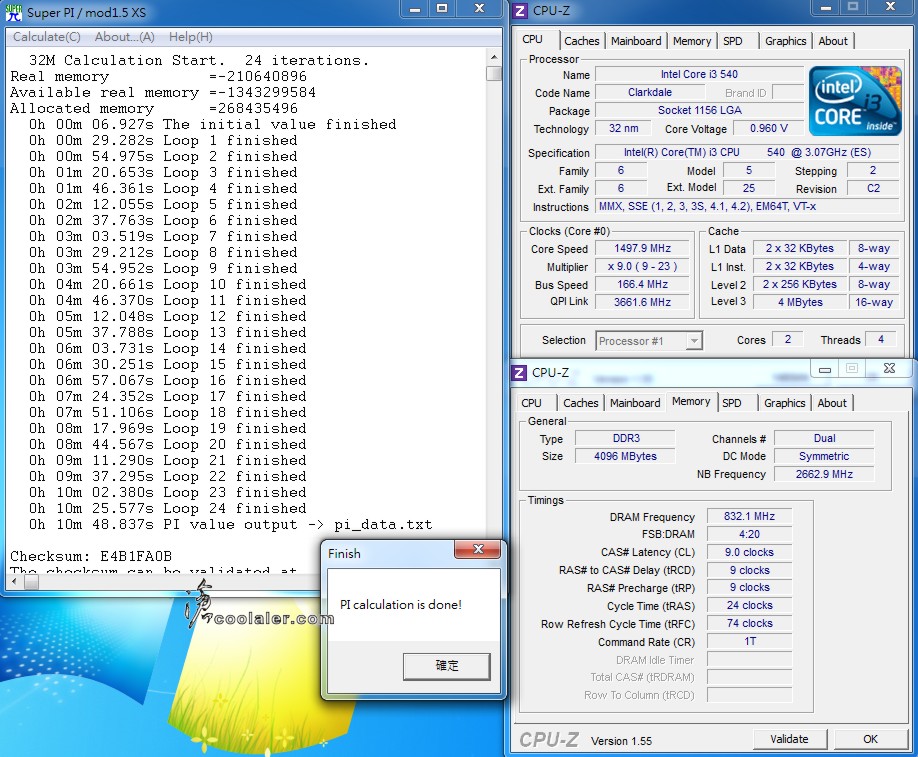Open SPD tab in CPU-Z processor window
The height and width of the screenshot is (757, 918).
(x=732, y=41)
